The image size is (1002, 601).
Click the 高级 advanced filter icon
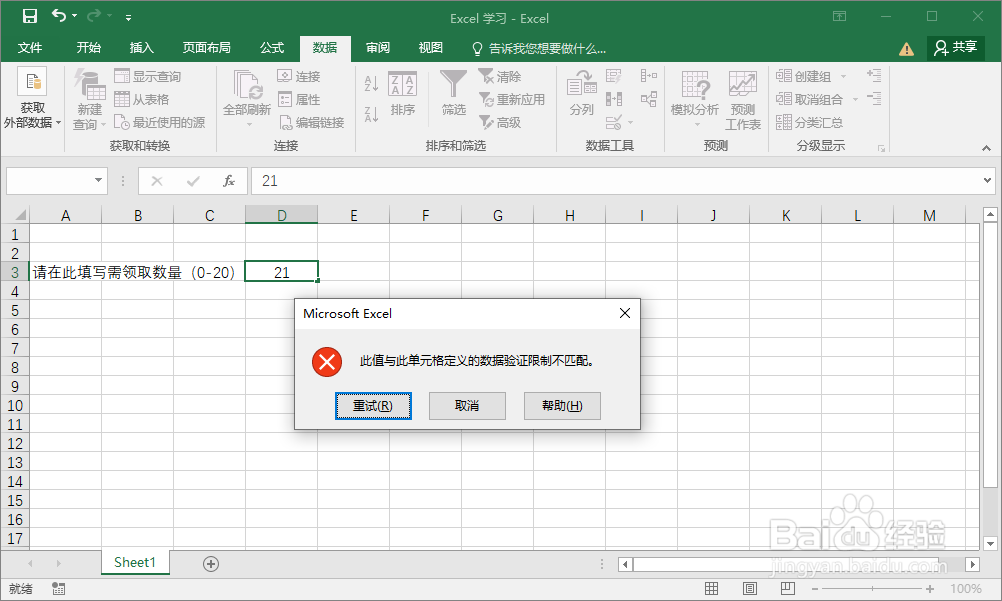pos(486,122)
